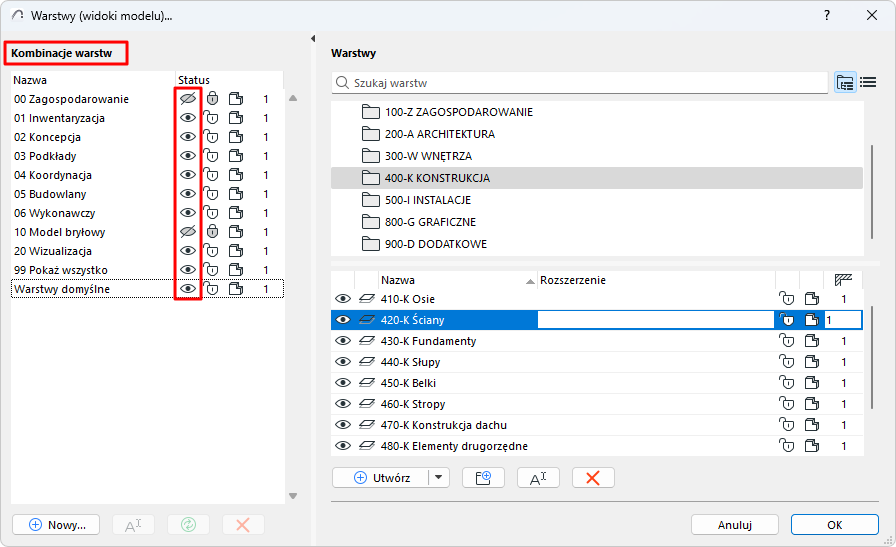The height and width of the screenshot is (547, 896).
Task: Toggle visibility for 10 Model bryłowy
Action: point(187,231)
